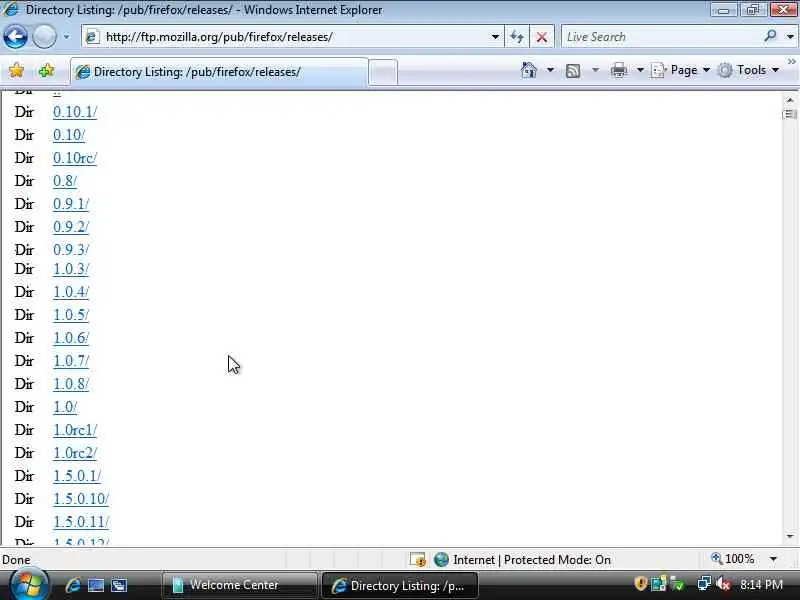The height and width of the screenshot is (600, 800).
Task: Open the 1.0.6/ directory link
Action: (71, 338)
